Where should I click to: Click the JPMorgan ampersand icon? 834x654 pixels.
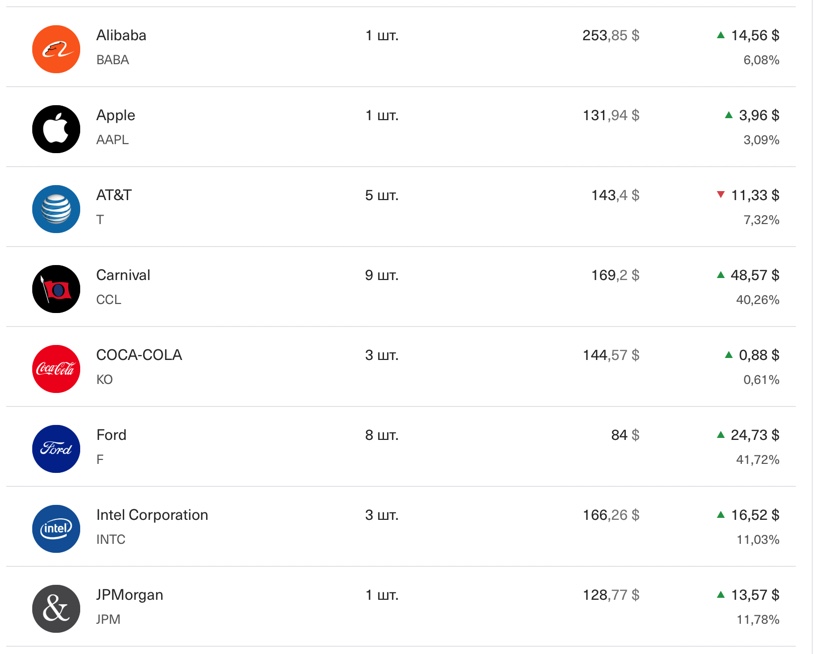tap(56, 609)
